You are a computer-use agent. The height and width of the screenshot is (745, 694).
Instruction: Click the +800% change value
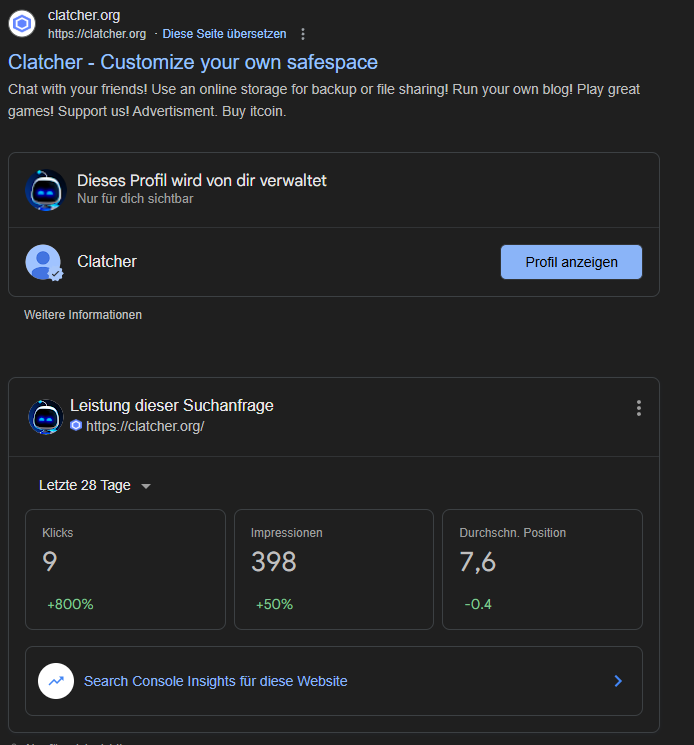70,604
